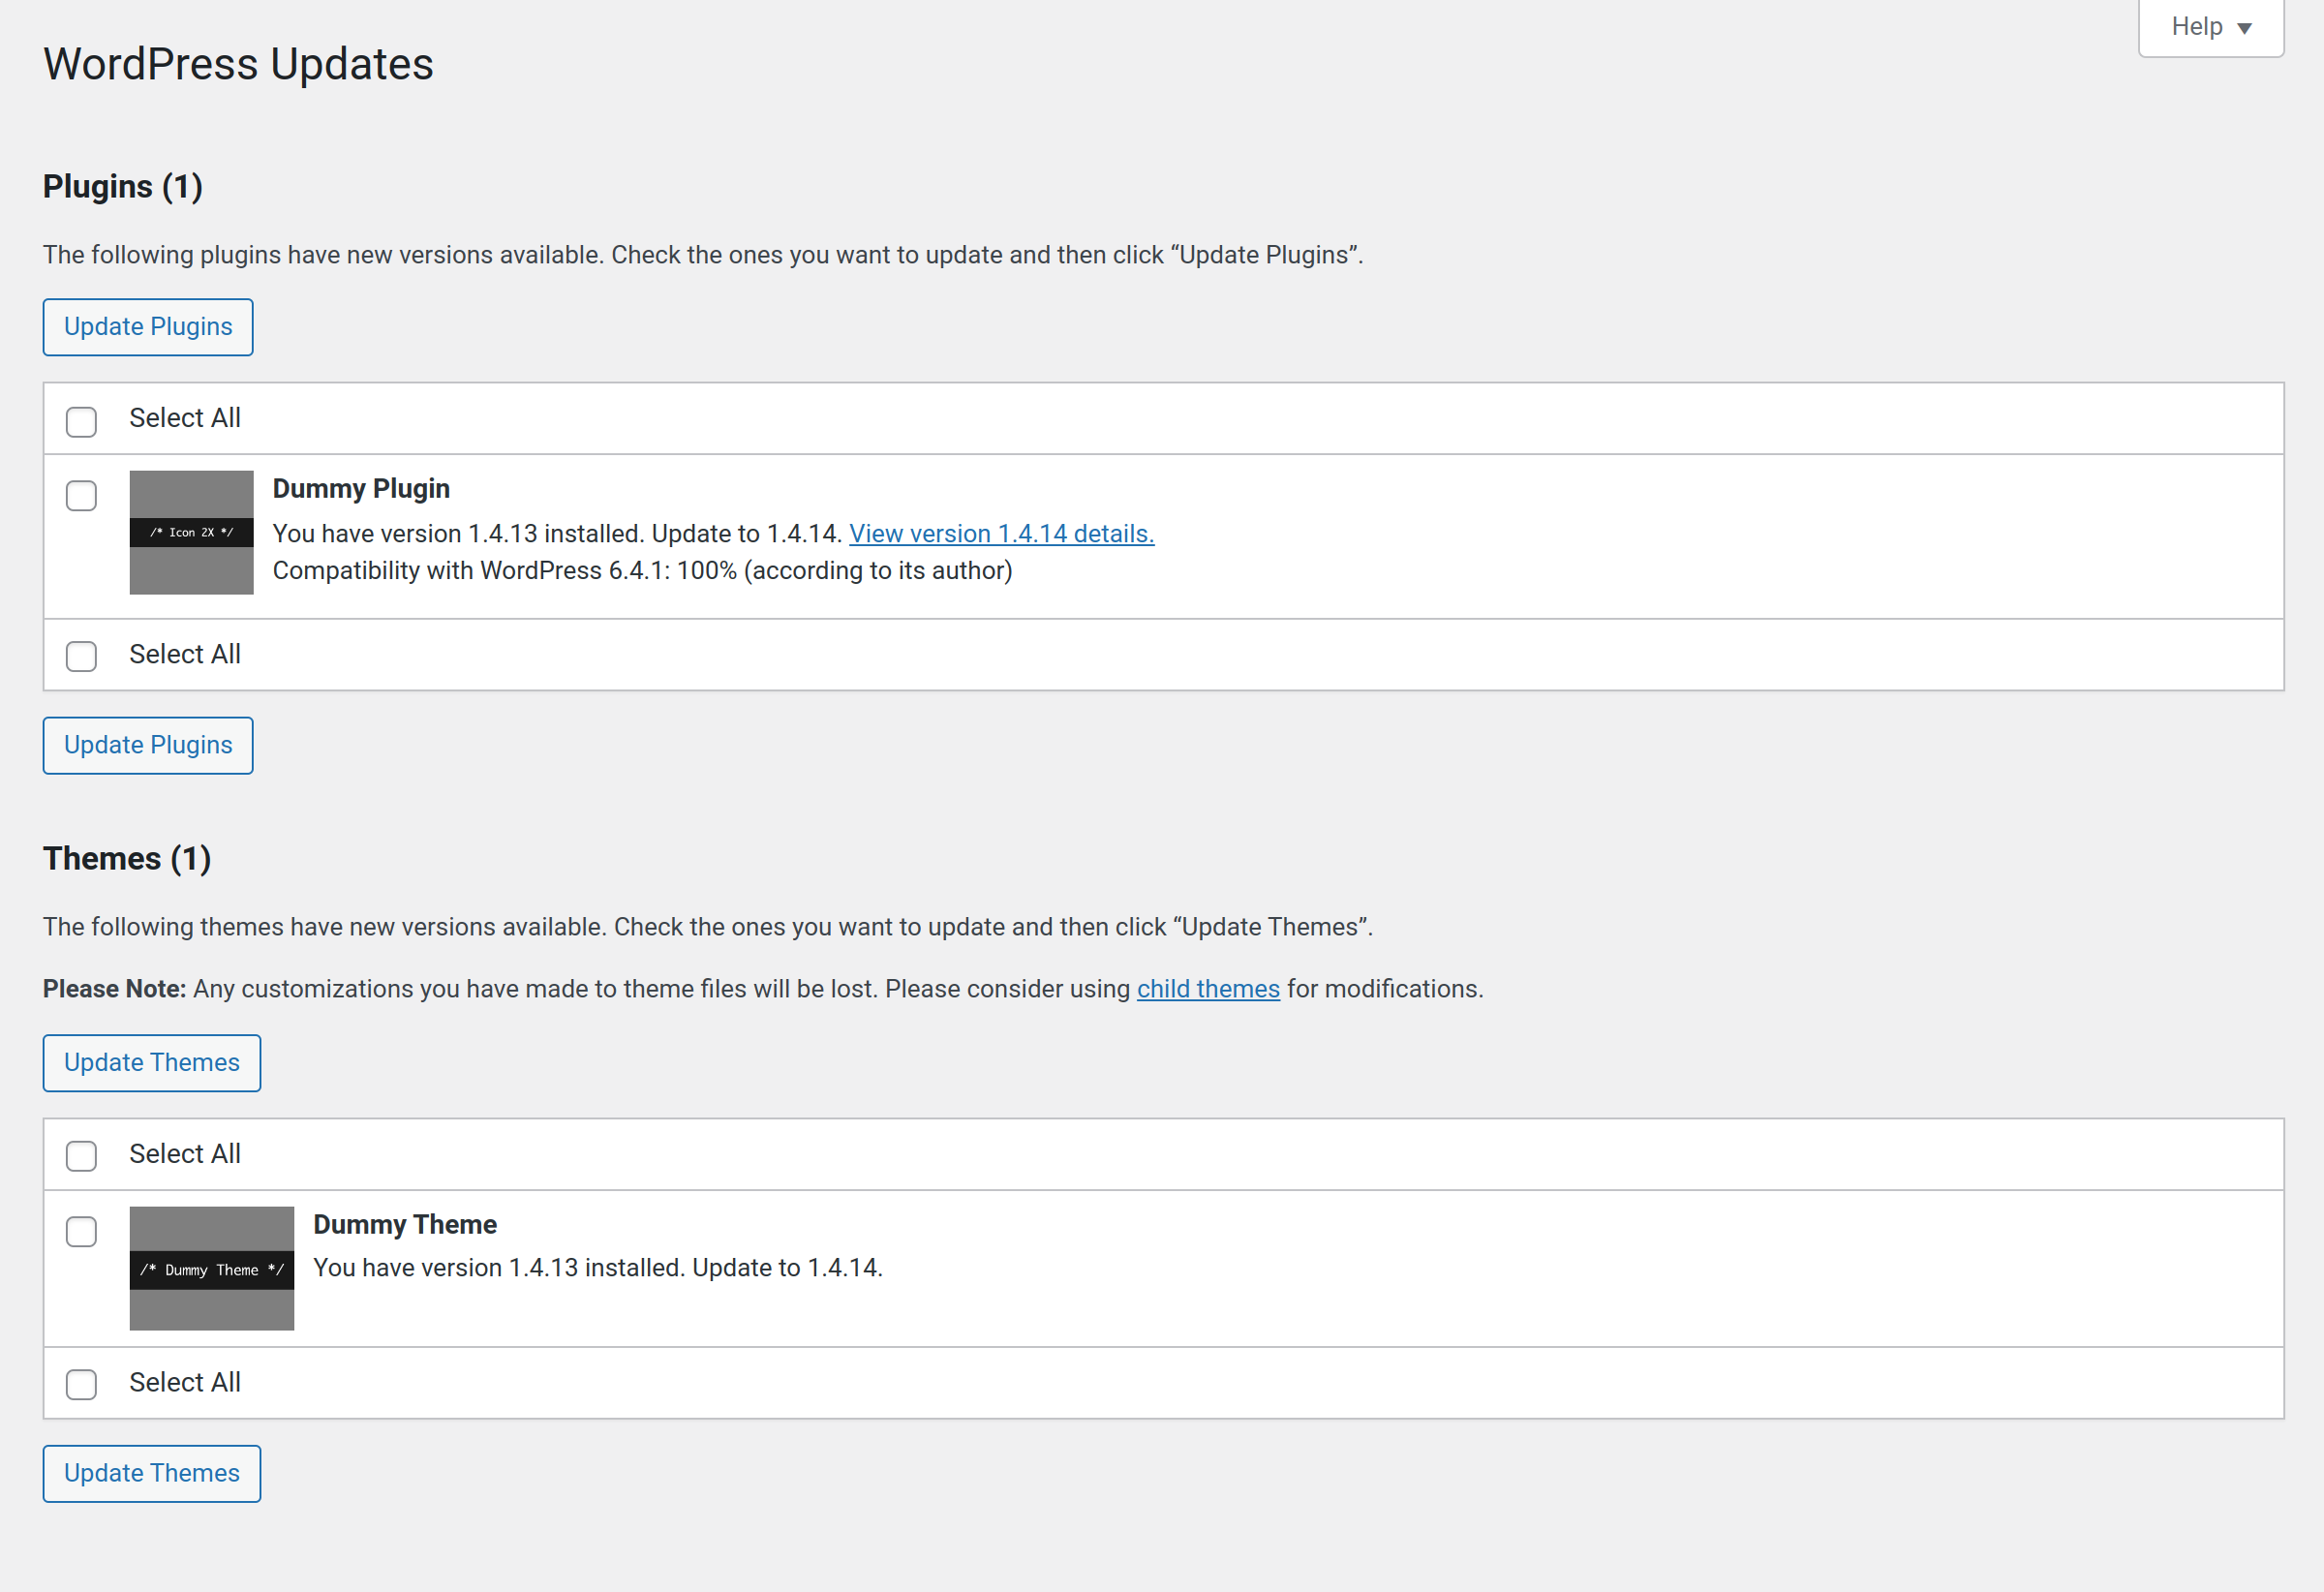The height and width of the screenshot is (1592, 2324).
Task: Click the Dummy Theme title text
Action: 404,1224
